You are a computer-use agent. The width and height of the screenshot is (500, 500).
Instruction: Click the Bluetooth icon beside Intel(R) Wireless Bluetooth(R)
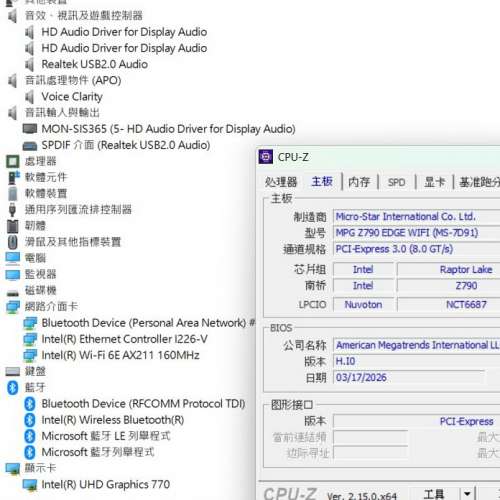pos(30,420)
